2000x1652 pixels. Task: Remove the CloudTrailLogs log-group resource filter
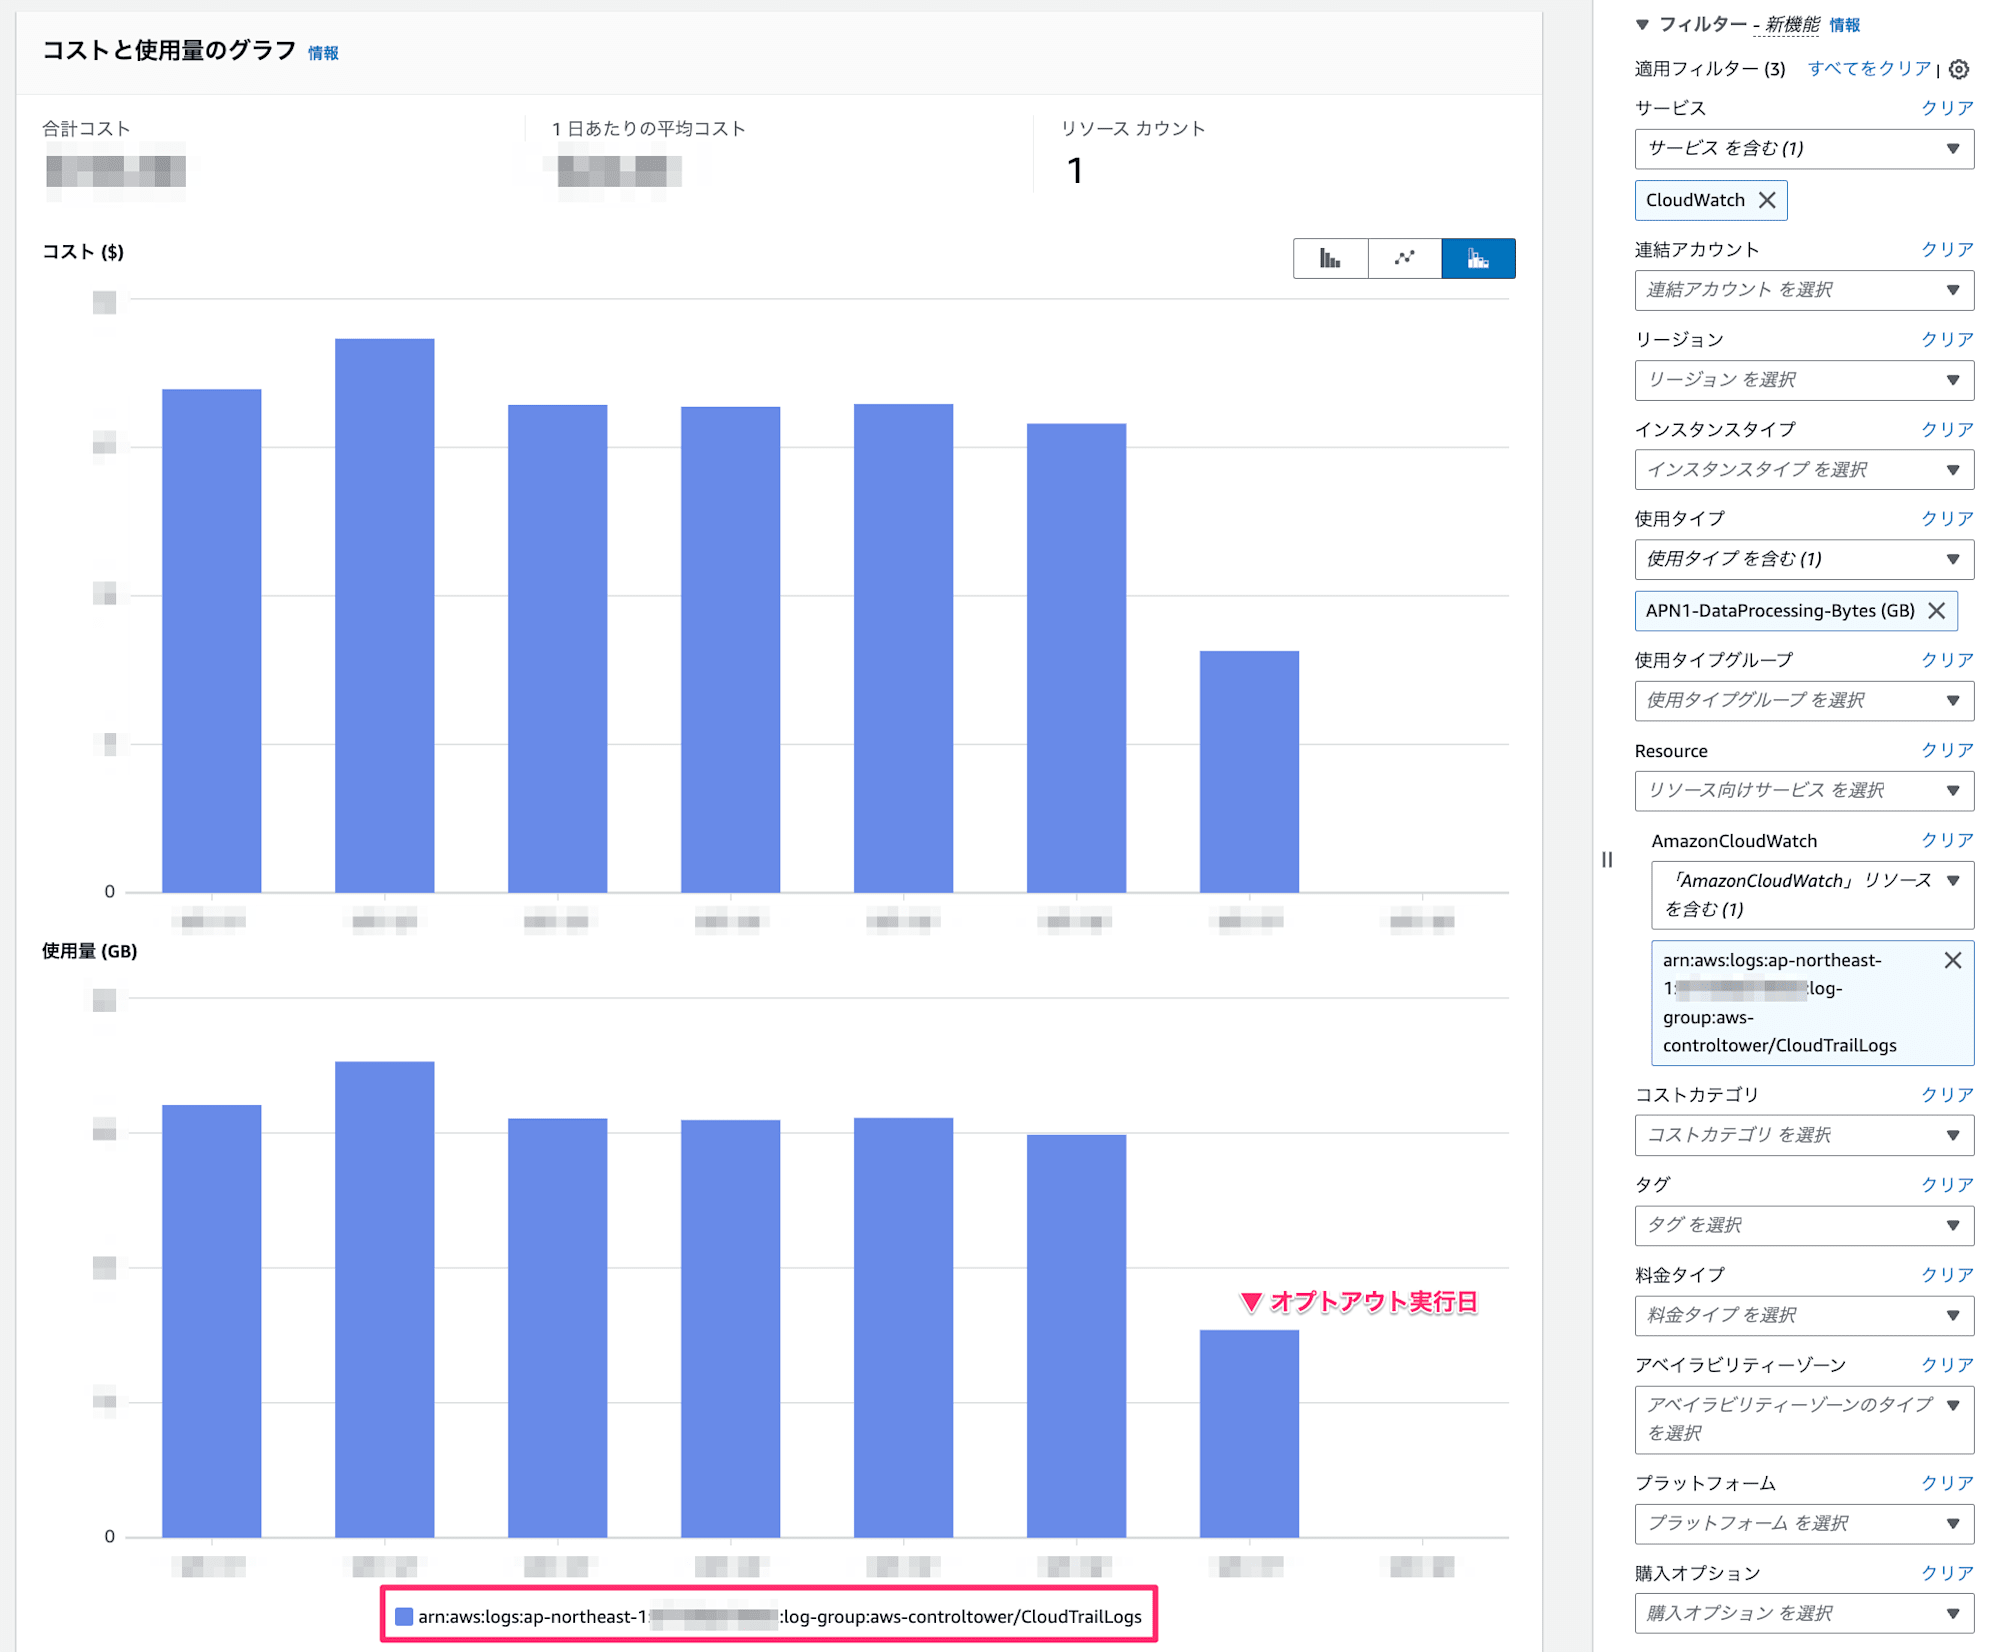pos(1952,961)
